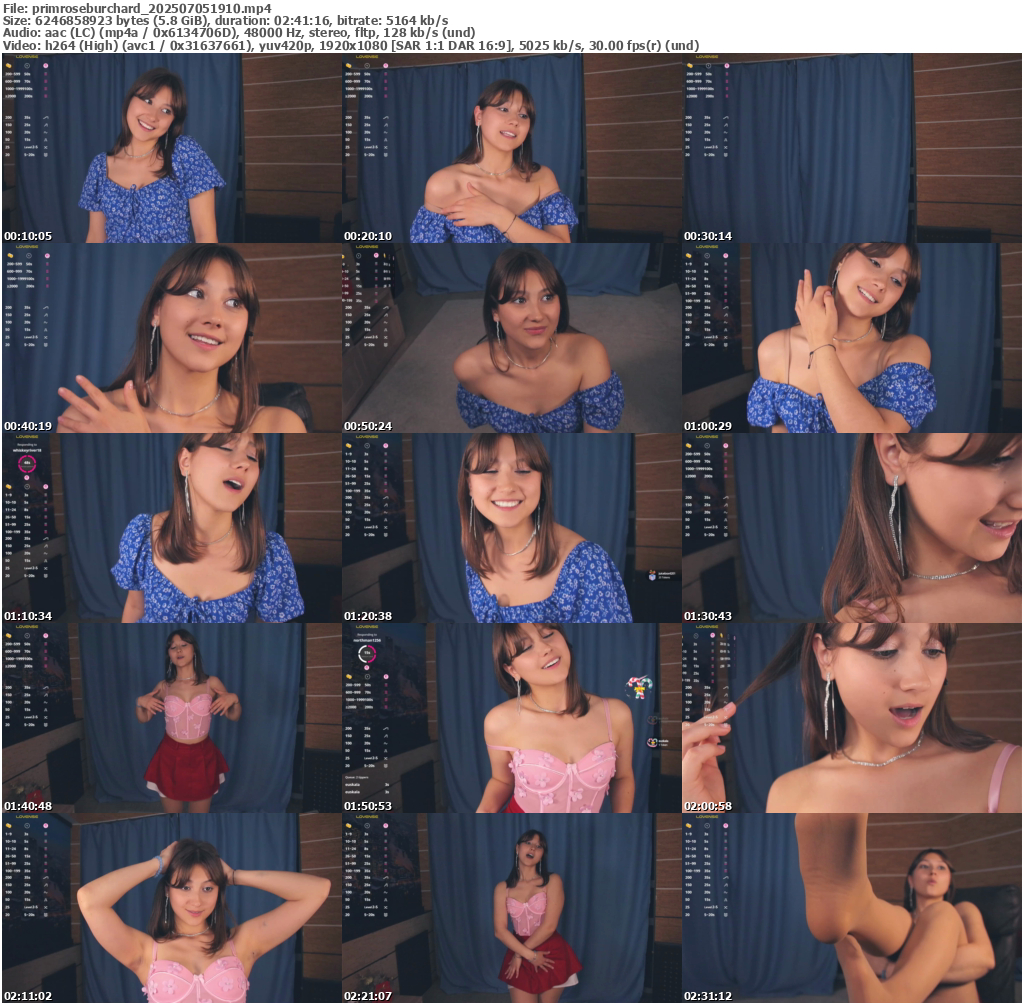
Task: Open the 01:30:43 preview thumbnail
Action: (851, 528)
